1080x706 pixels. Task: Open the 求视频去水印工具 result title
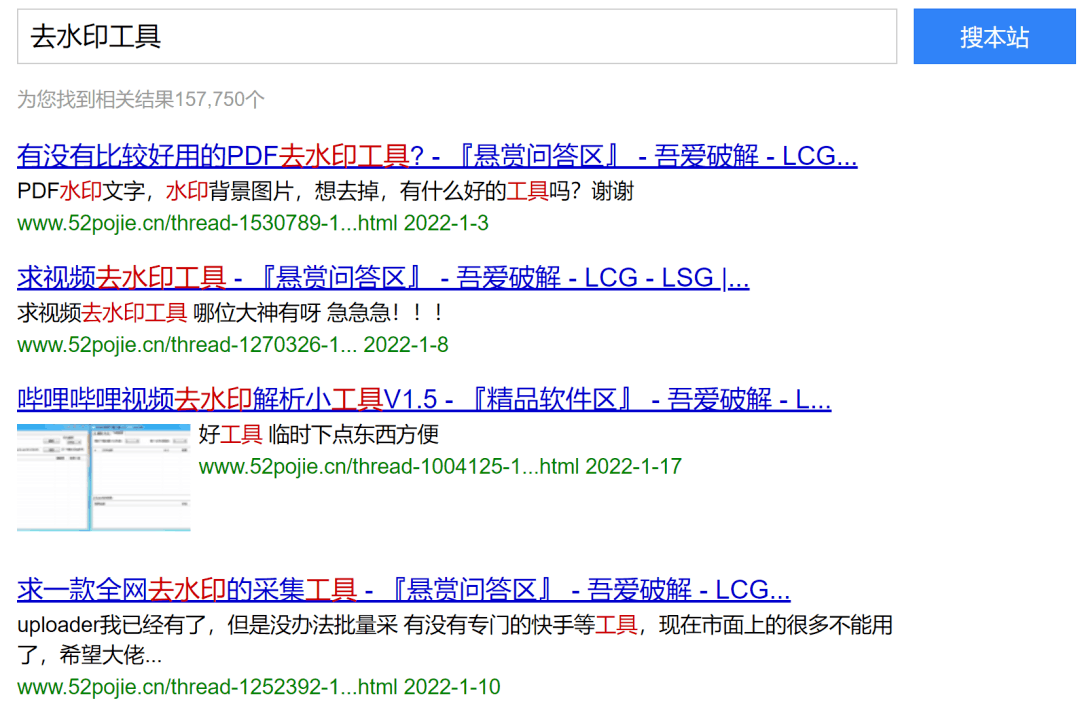(x=383, y=278)
